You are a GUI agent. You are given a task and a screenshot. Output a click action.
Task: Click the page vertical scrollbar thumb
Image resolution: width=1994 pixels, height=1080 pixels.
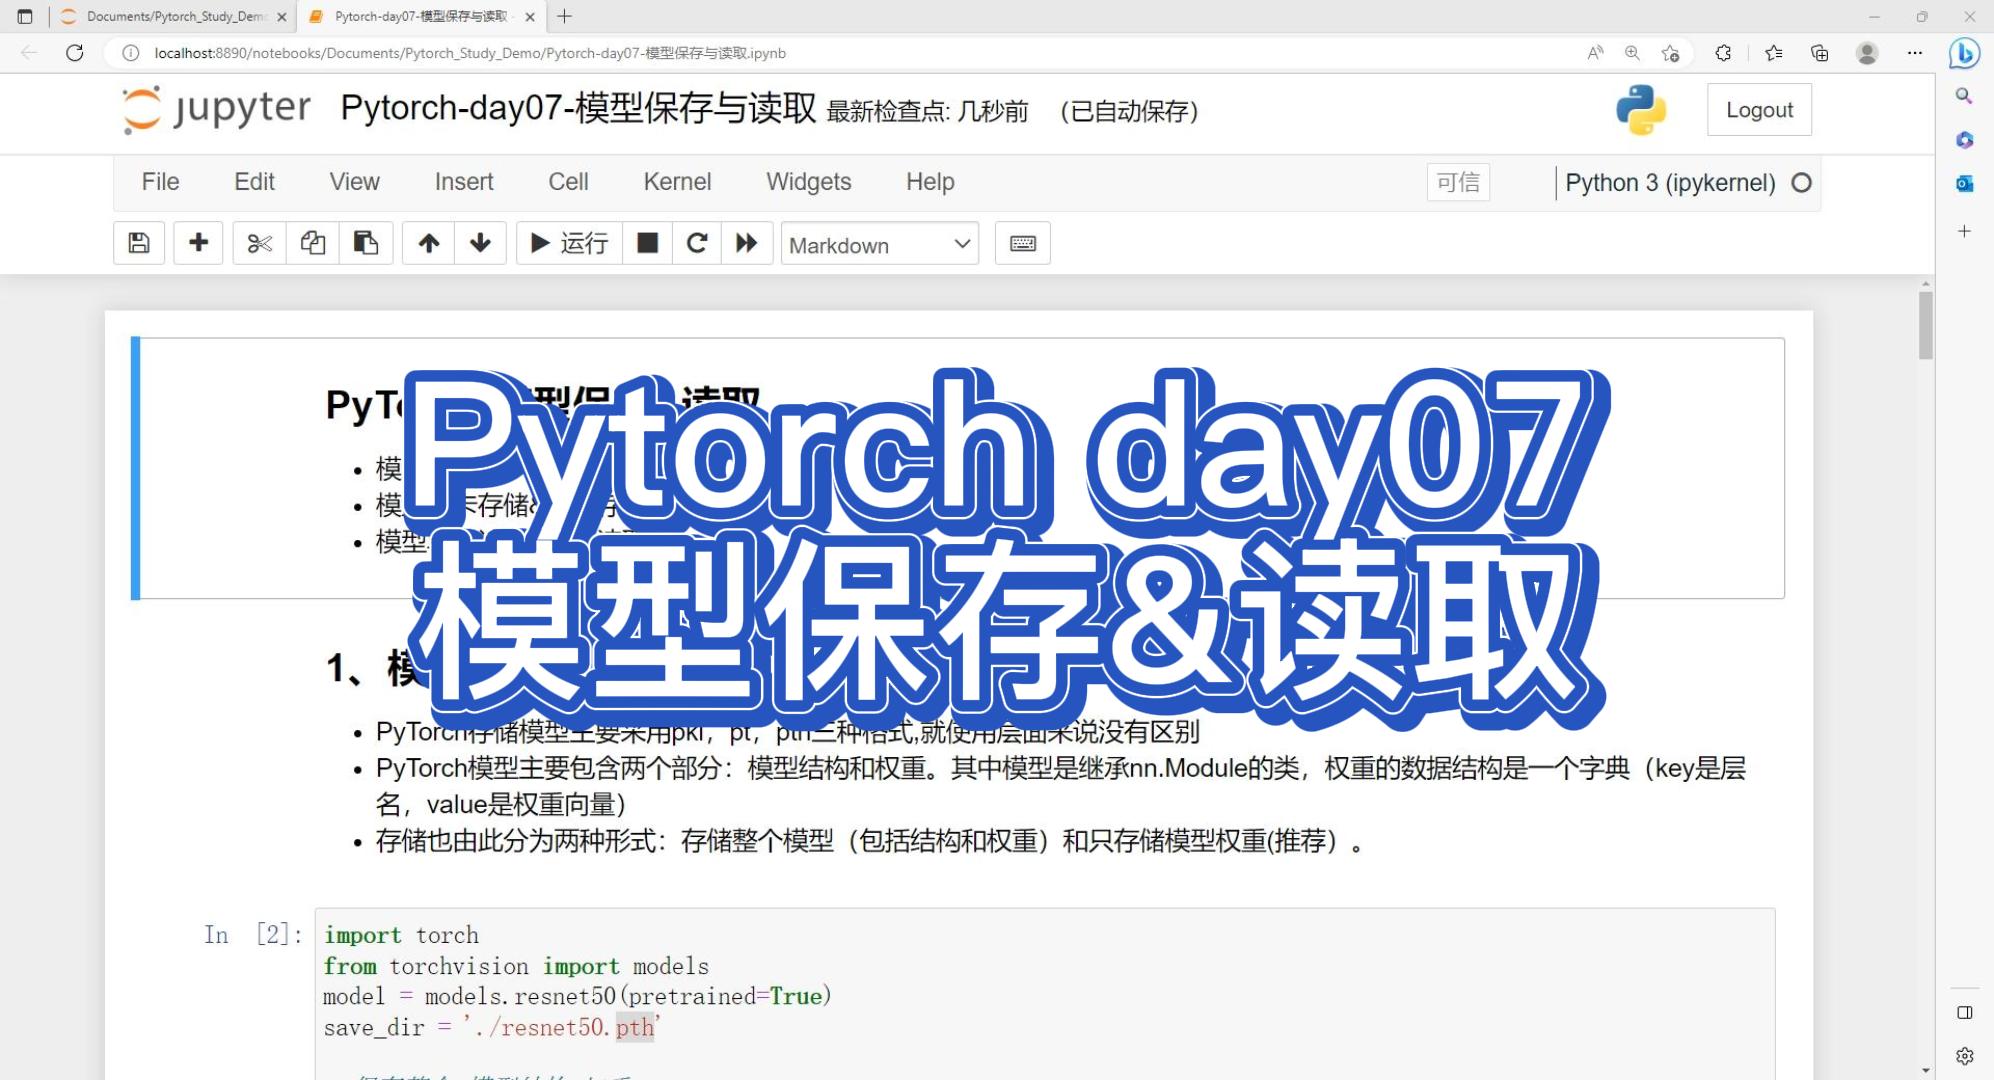coord(1925,324)
